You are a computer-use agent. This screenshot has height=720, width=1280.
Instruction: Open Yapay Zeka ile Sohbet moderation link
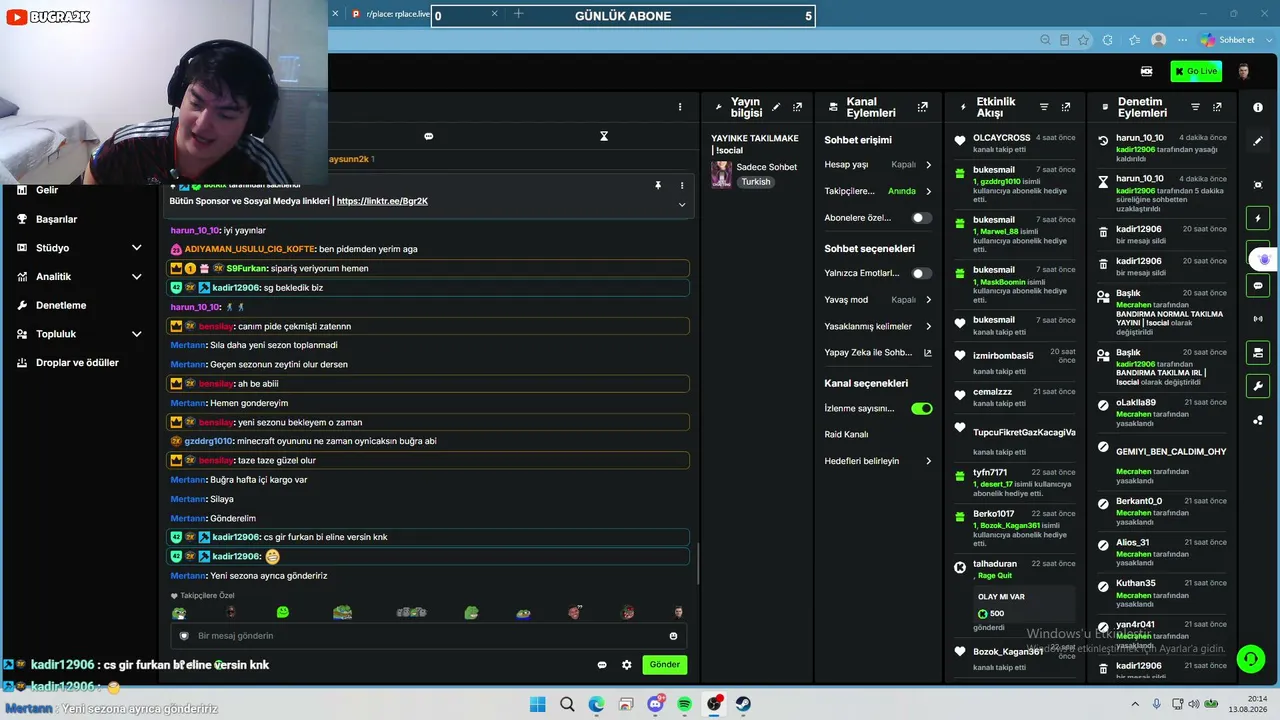tap(878, 353)
